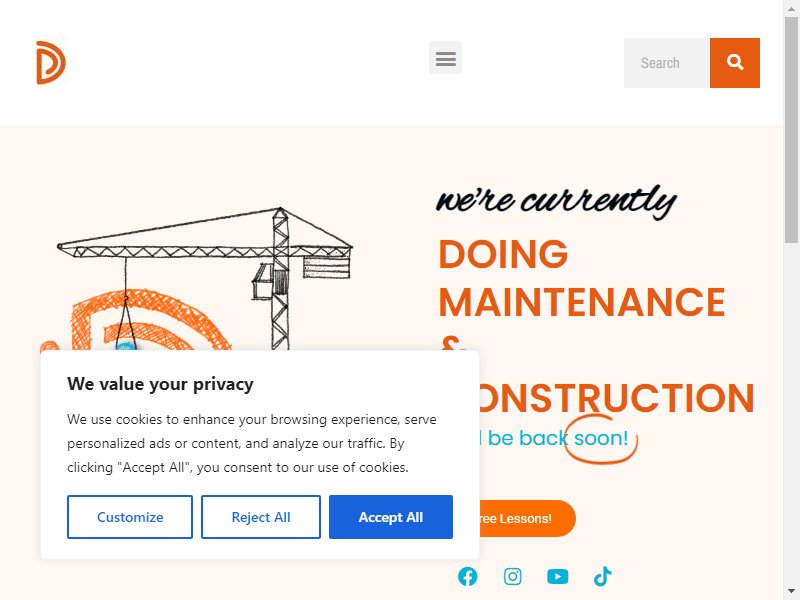Image resolution: width=800 pixels, height=600 pixels.
Task: Choose Accept All cookies button
Action: [391, 517]
